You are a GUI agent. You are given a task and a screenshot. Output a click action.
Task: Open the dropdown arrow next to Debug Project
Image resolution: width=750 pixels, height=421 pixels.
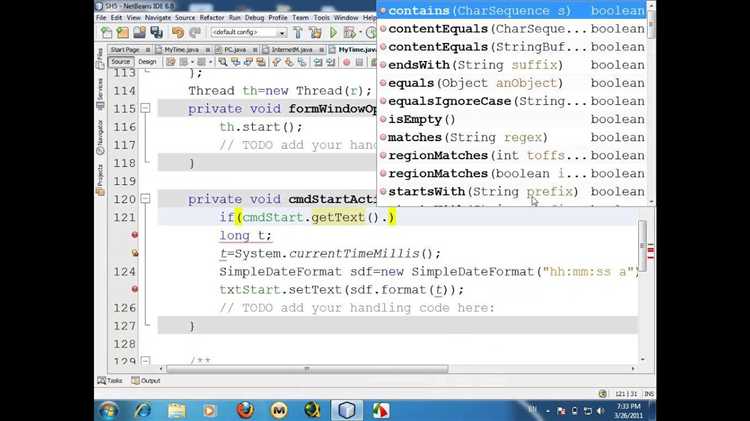pos(360,33)
